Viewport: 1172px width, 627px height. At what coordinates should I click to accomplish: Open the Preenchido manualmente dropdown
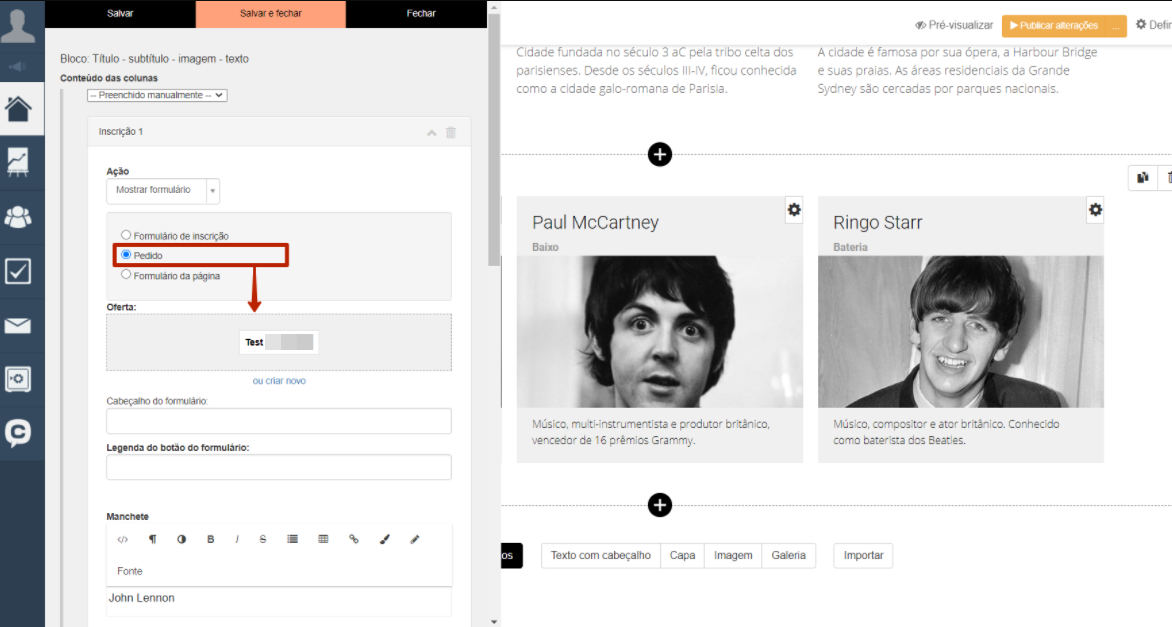pyautogui.click(x=157, y=95)
